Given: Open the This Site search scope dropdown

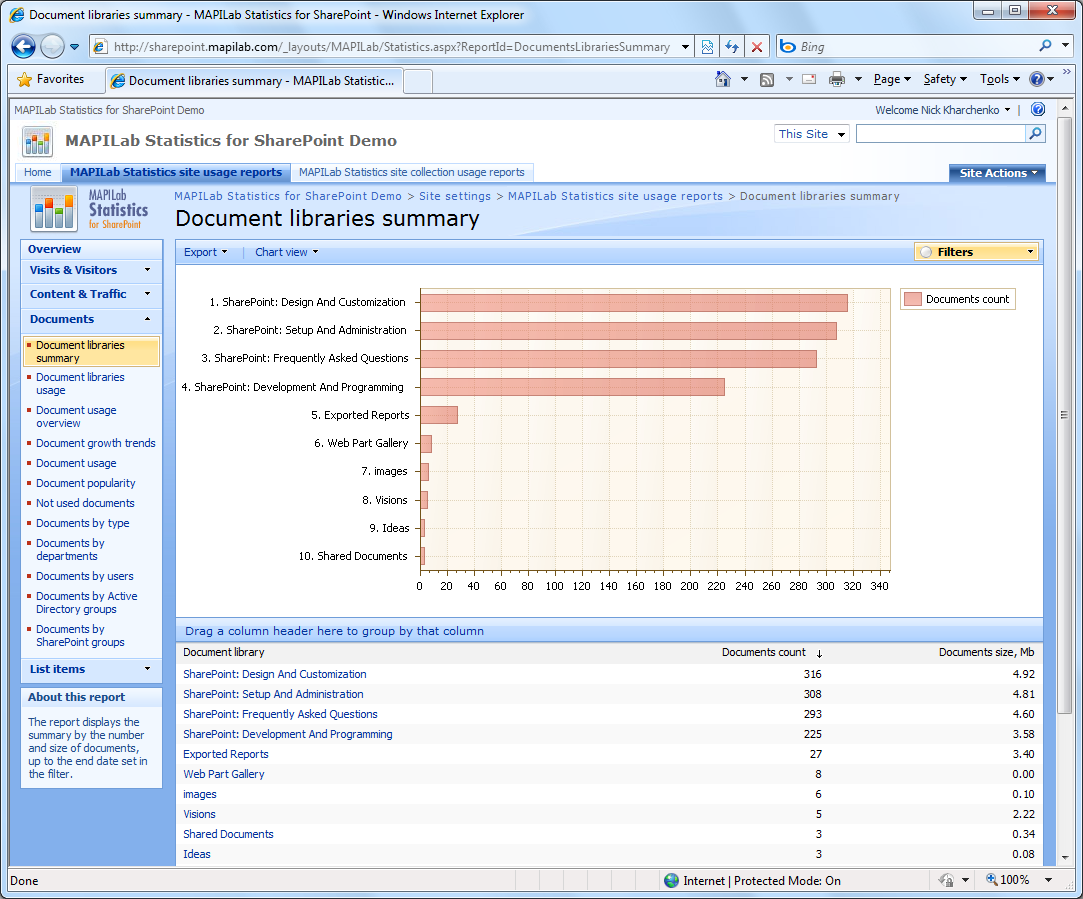Looking at the screenshot, I should 812,134.
